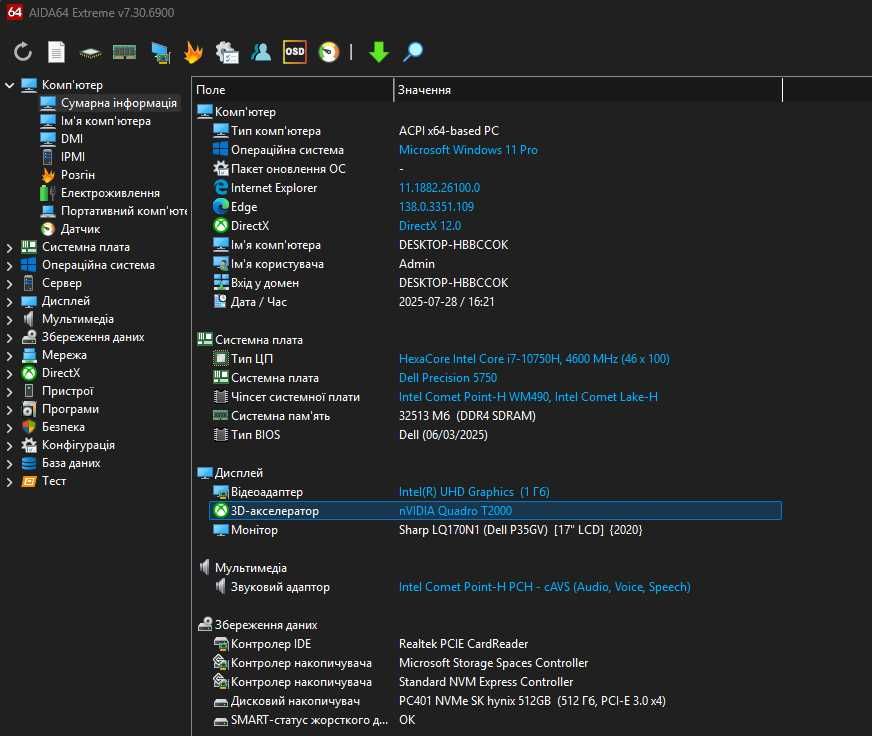The height and width of the screenshot is (736, 872).
Task: Open the sensor gauge toolbar icon
Action: click(x=329, y=52)
